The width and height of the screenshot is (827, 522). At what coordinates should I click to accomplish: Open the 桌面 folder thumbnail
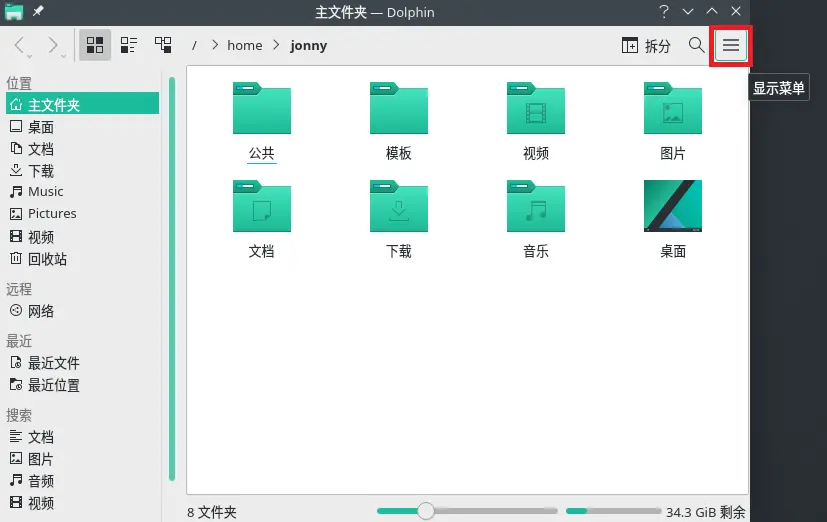point(673,206)
